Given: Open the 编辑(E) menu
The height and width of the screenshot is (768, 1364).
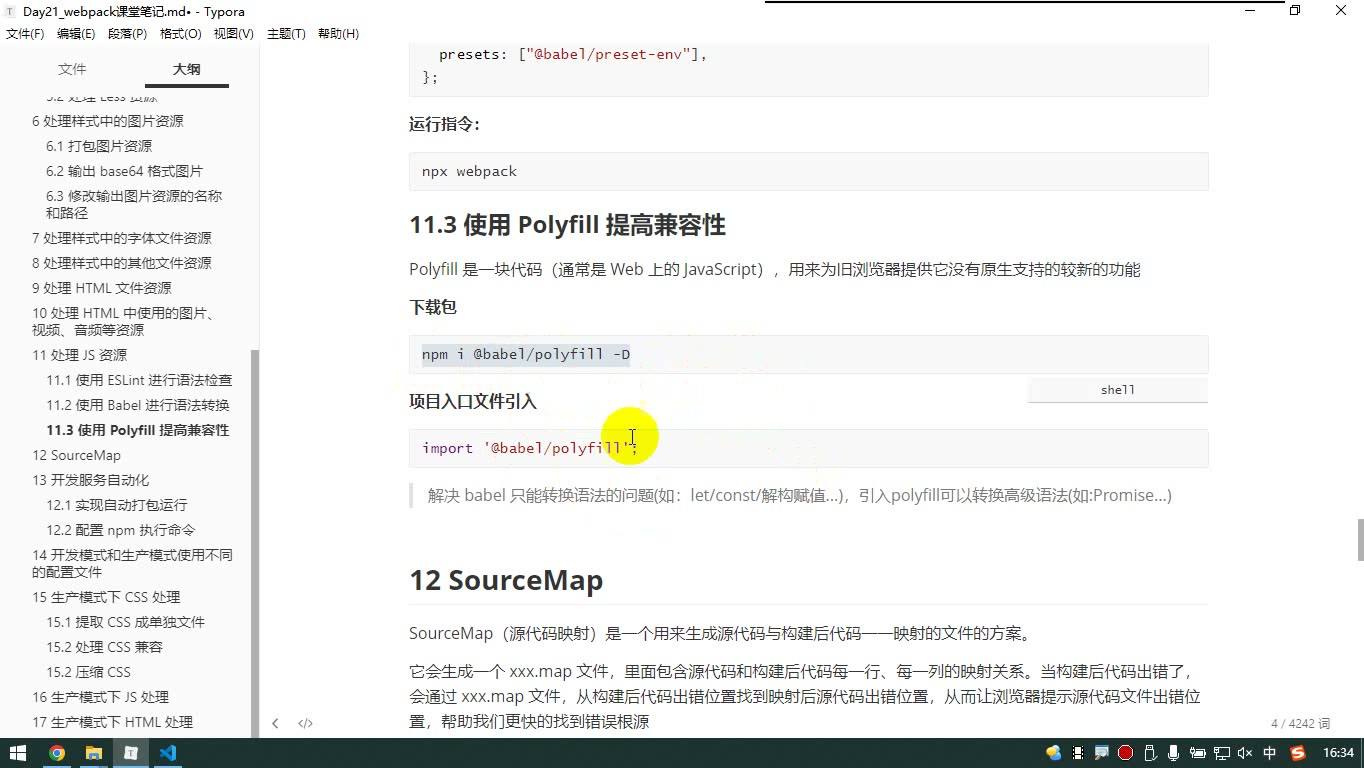Looking at the screenshot, I should point(76,34).
